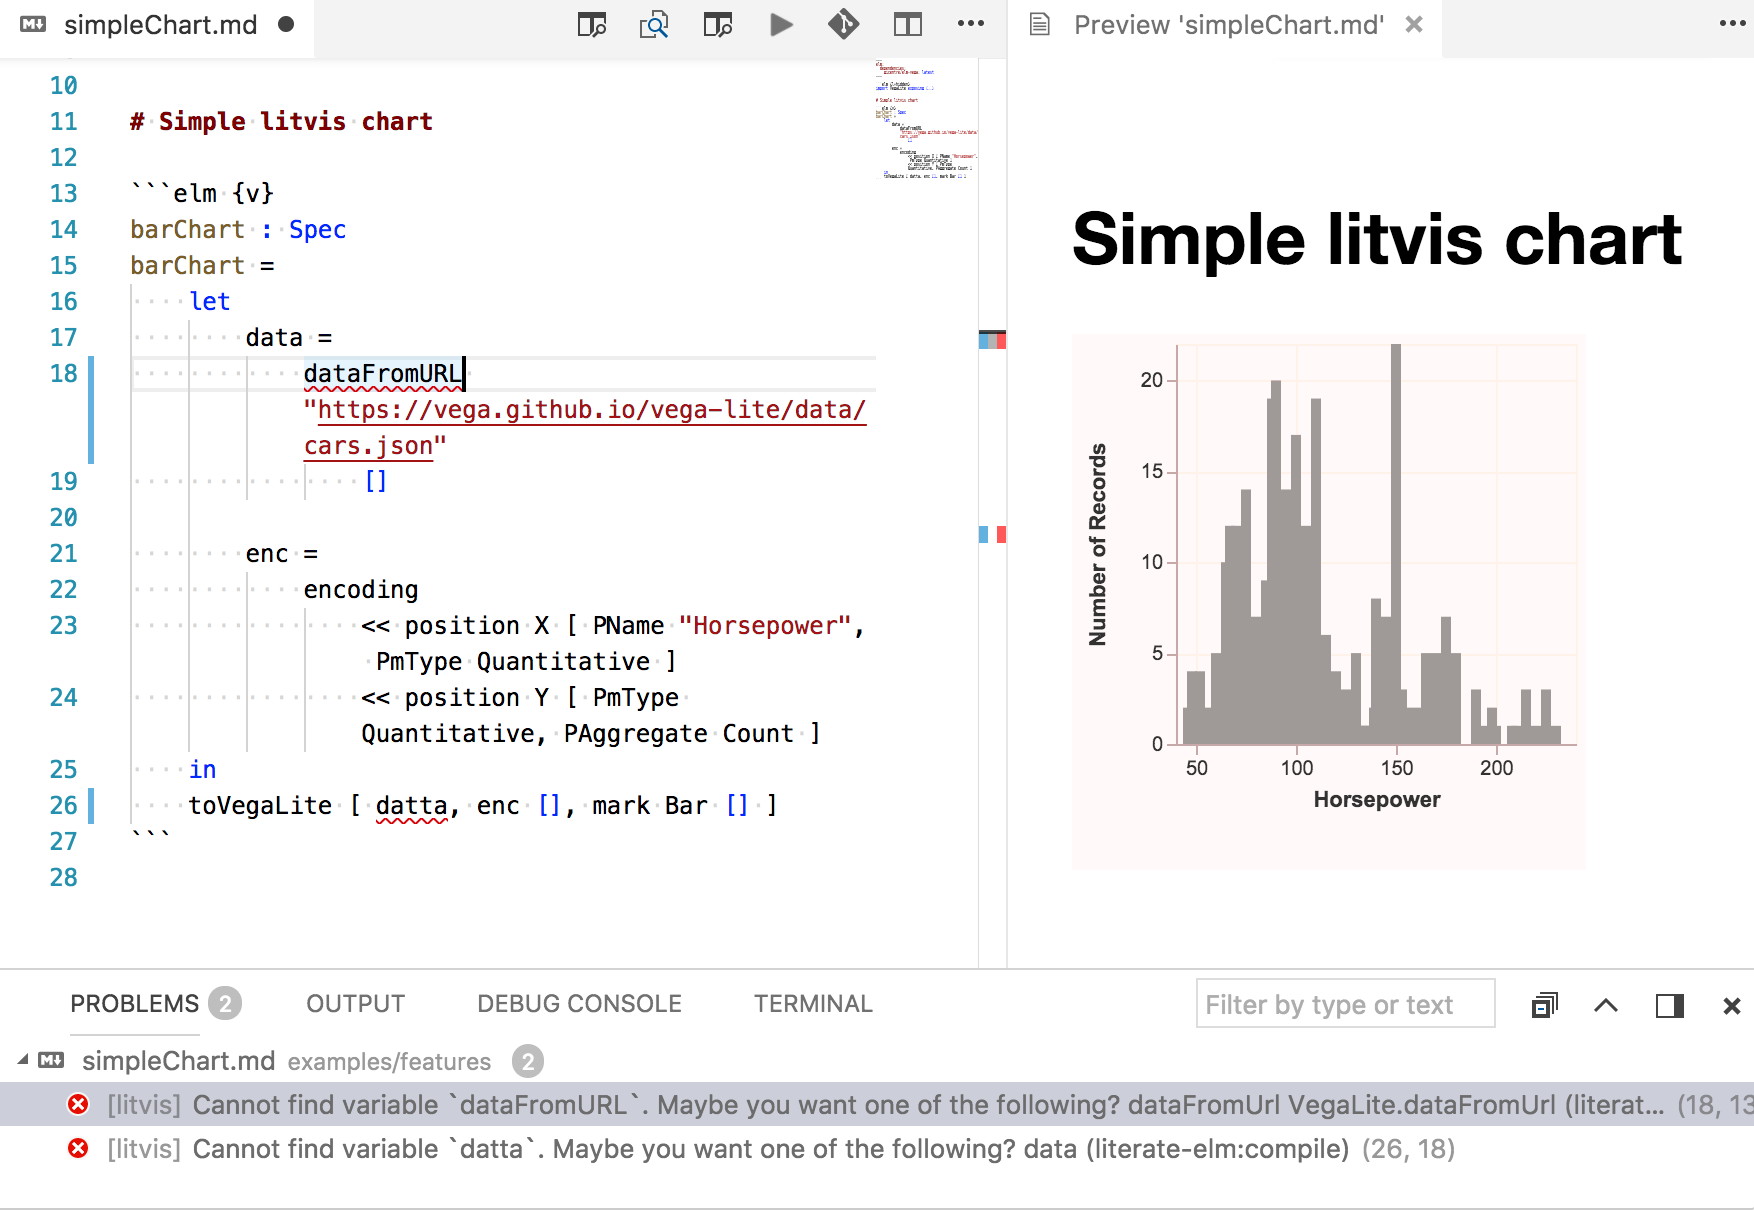Image resolution: width=1754 pixels, height=1210 pixels.
Task: Move panel to the right icon
Action: 1670,1005
